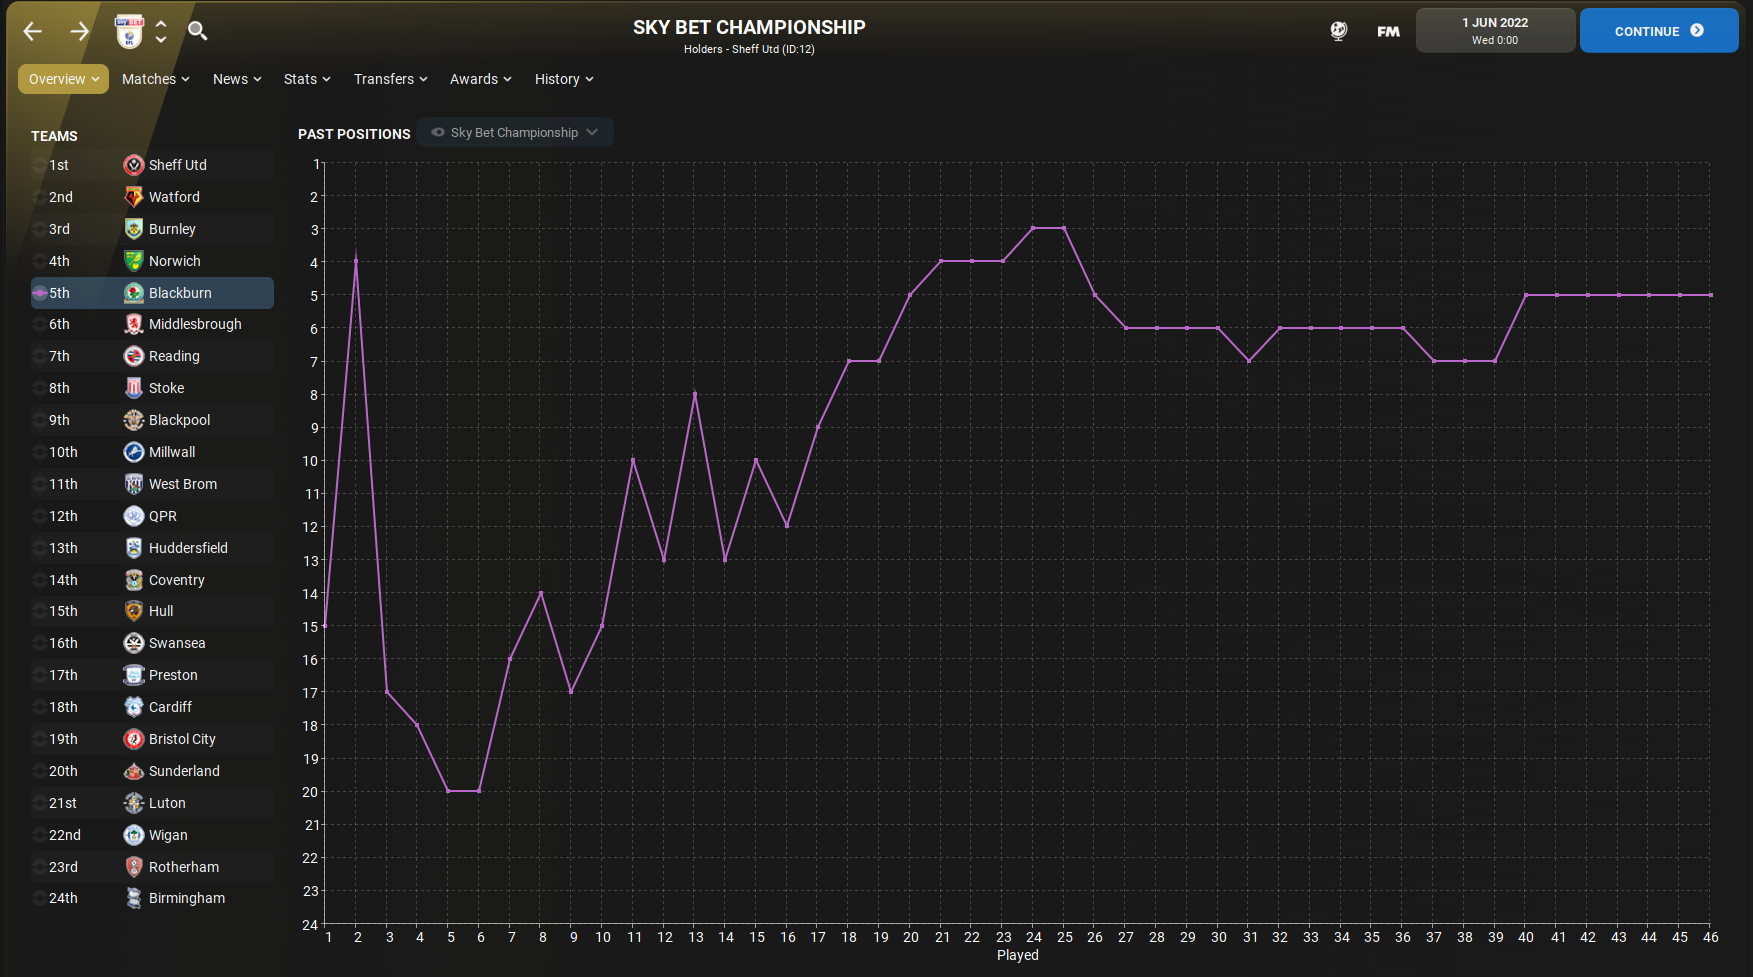
Task: Click the Millwall club badge
Action: pos(134,452)
